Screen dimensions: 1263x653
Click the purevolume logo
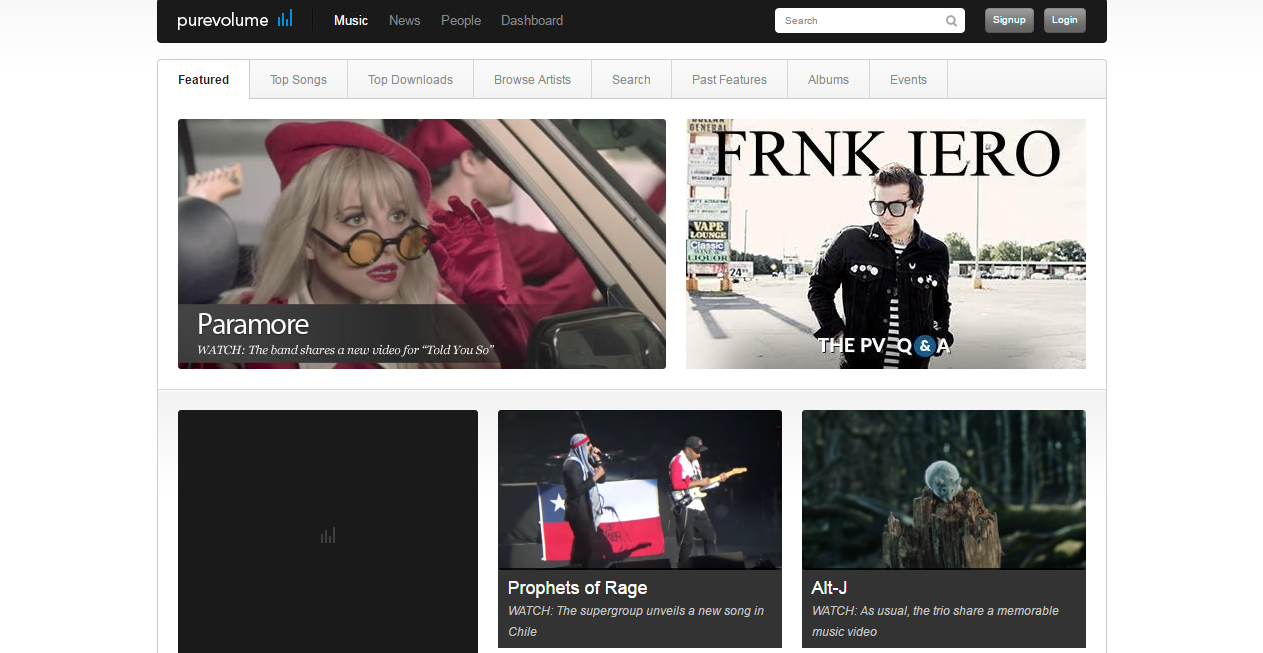[x=235, y=20]
